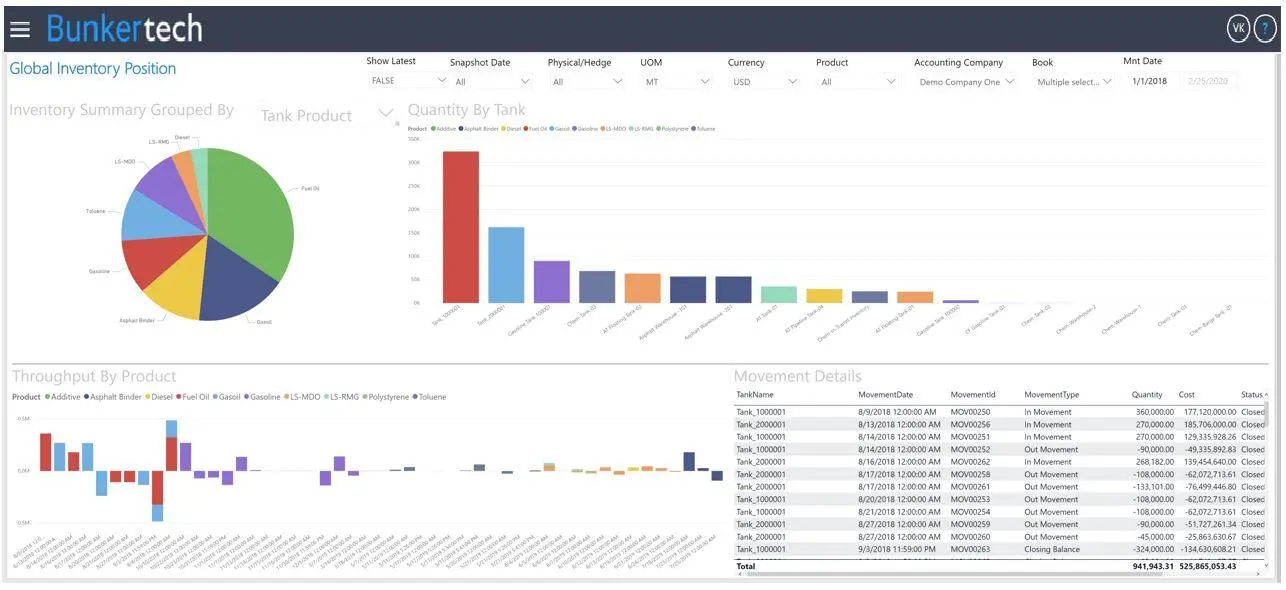Click the Movement Details panel title
Image resolution: width=1286 pixels, height=590 pixels.
tap(797, 376)
